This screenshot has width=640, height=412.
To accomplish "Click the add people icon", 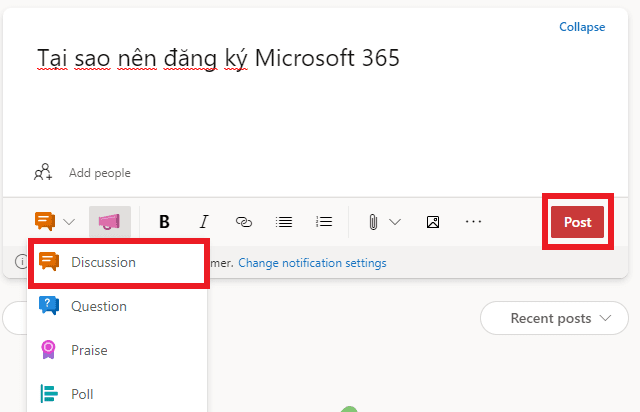I will pyautogui.click(x=43, y=172).
